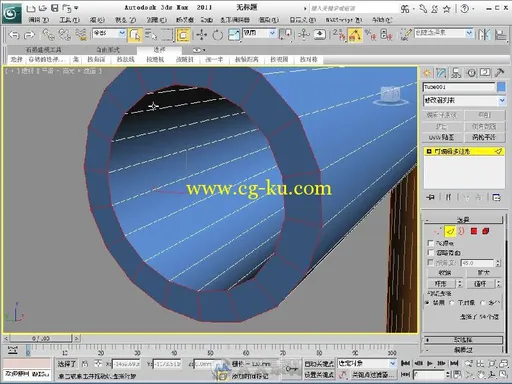Image resolution: width=512 pixels, height=384 pixels.
Task: Activate the Select and Move tool
Action: click(x=202, y=35)
